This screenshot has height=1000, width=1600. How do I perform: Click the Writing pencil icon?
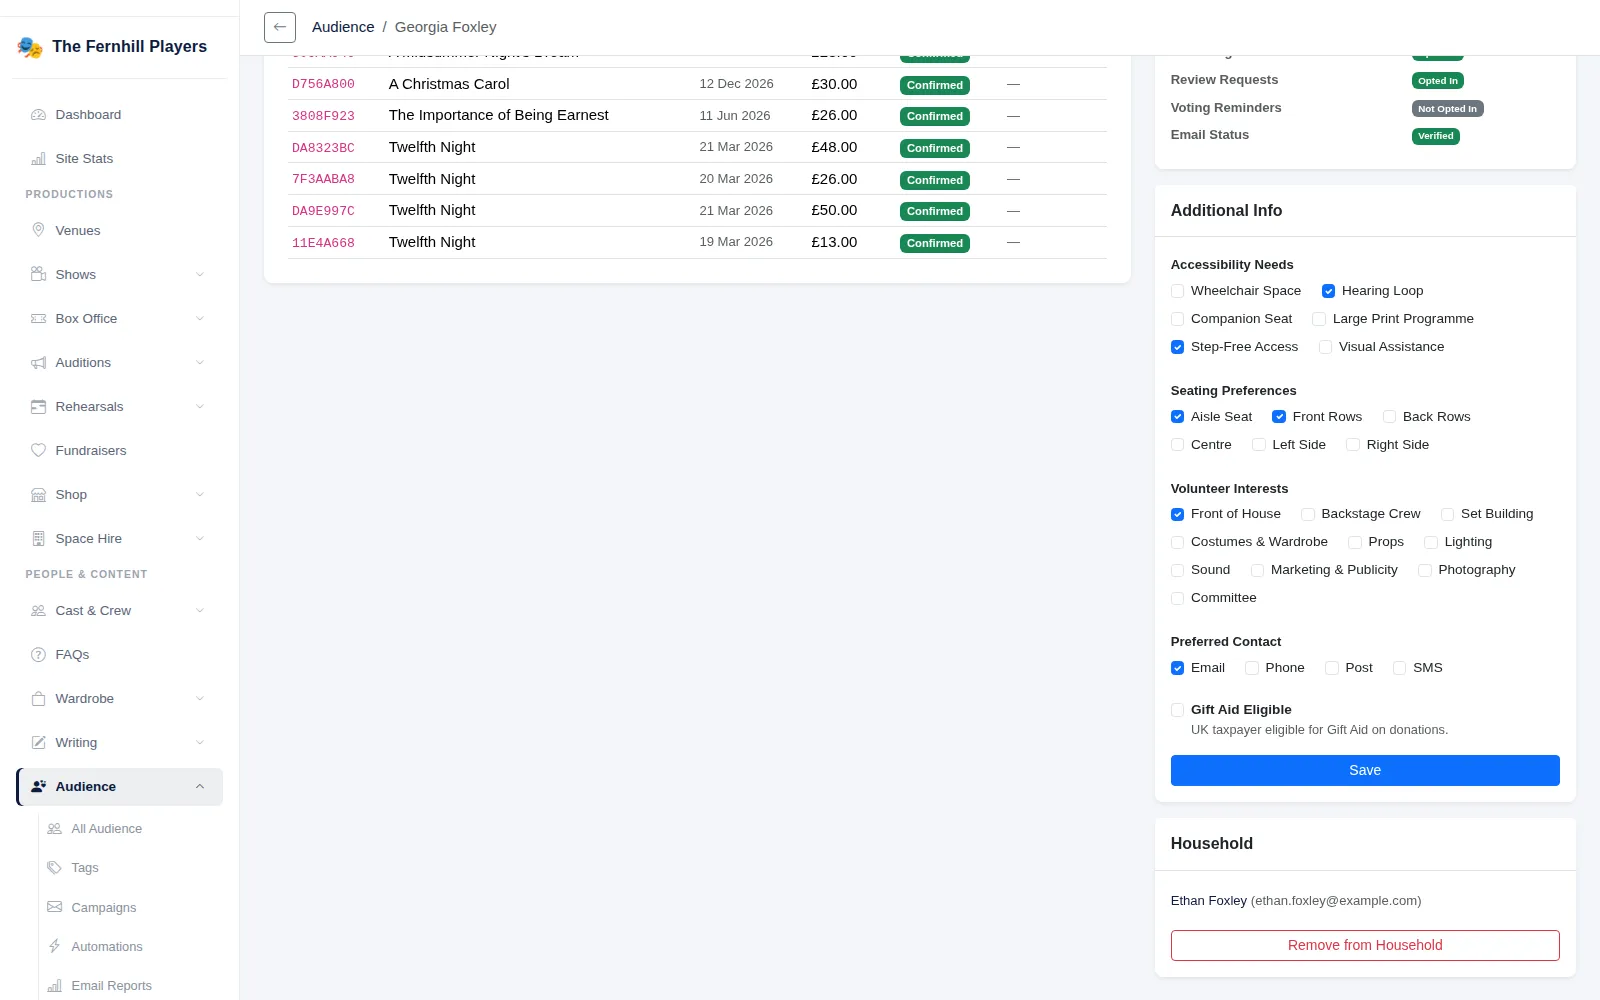38,743
